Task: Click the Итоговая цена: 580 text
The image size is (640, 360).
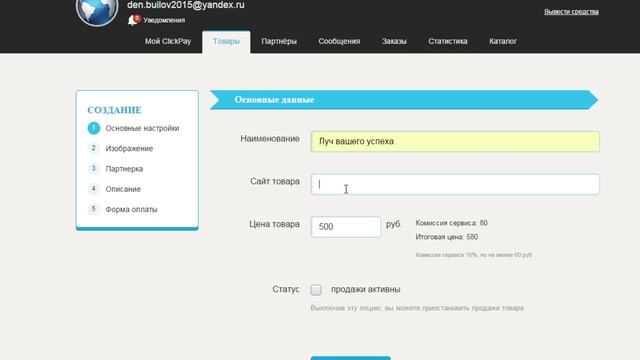Action: pos(447,237)
